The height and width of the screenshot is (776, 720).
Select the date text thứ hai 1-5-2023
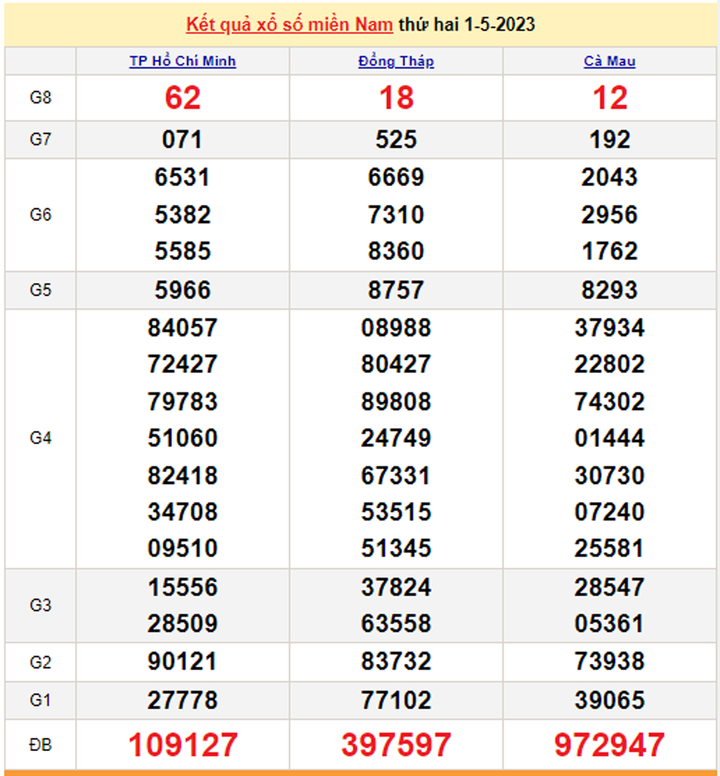(466, 25)
